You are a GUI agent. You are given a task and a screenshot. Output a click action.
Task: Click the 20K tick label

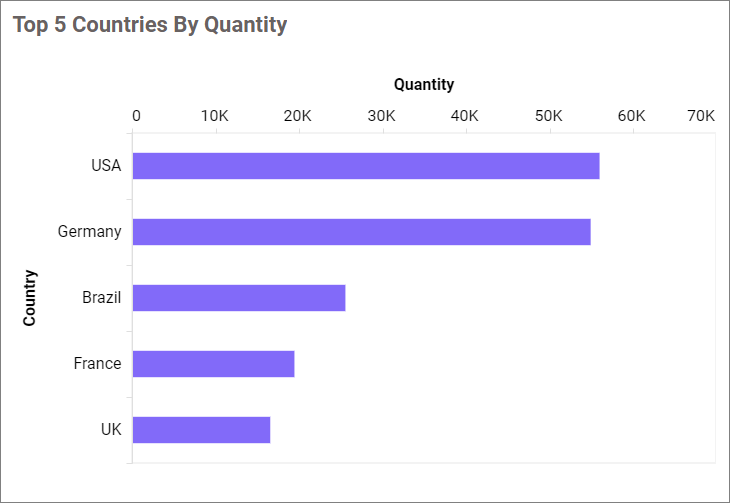(298, 116)
